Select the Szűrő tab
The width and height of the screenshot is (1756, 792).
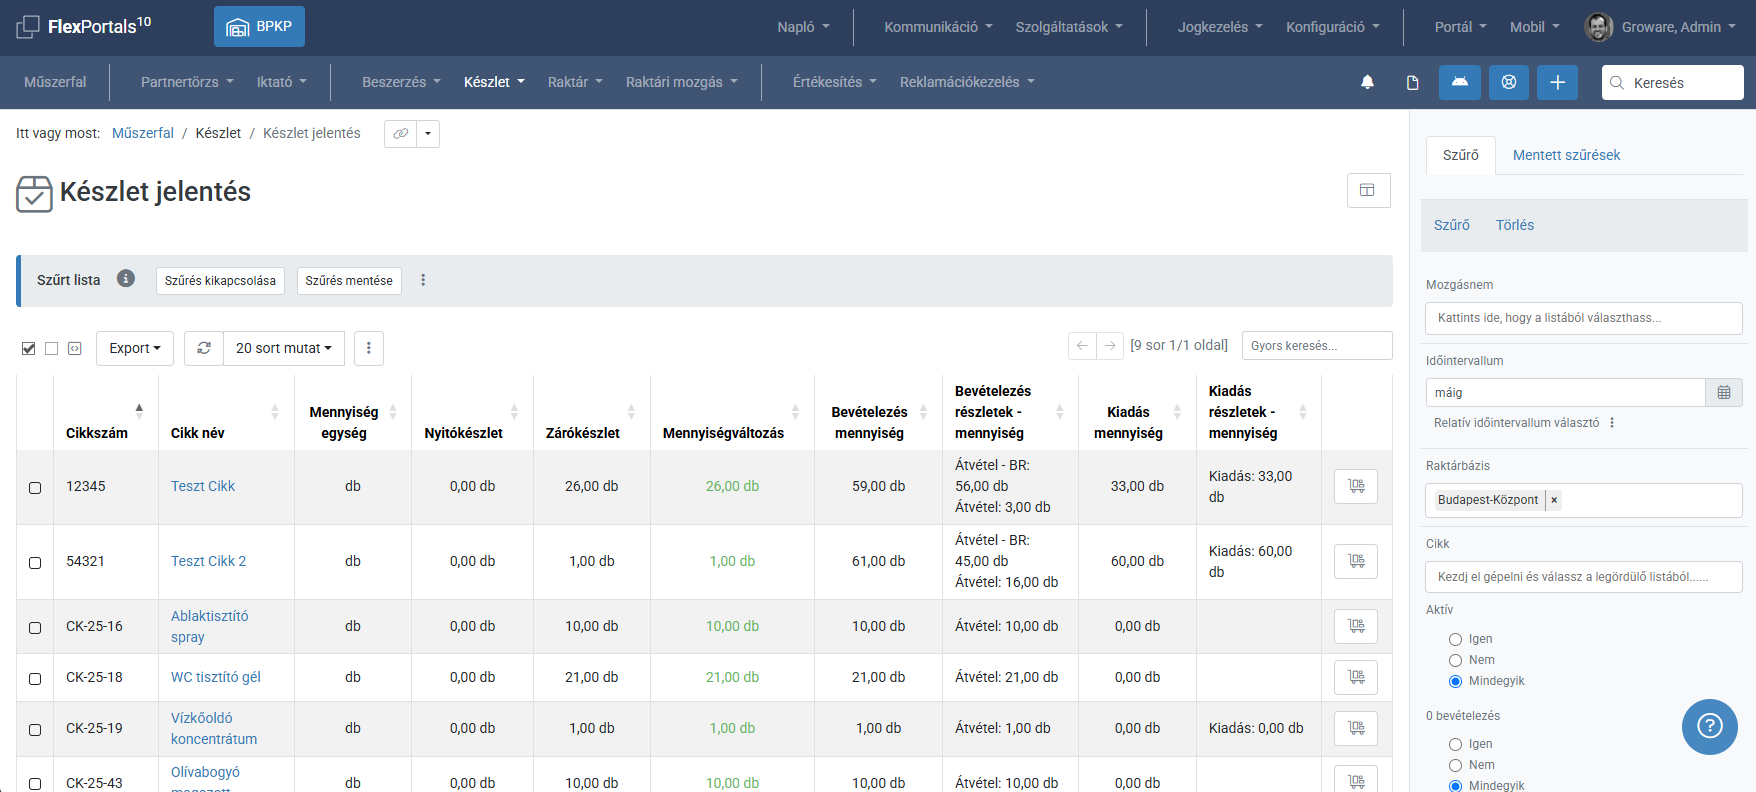click(x=1461, y=155)
